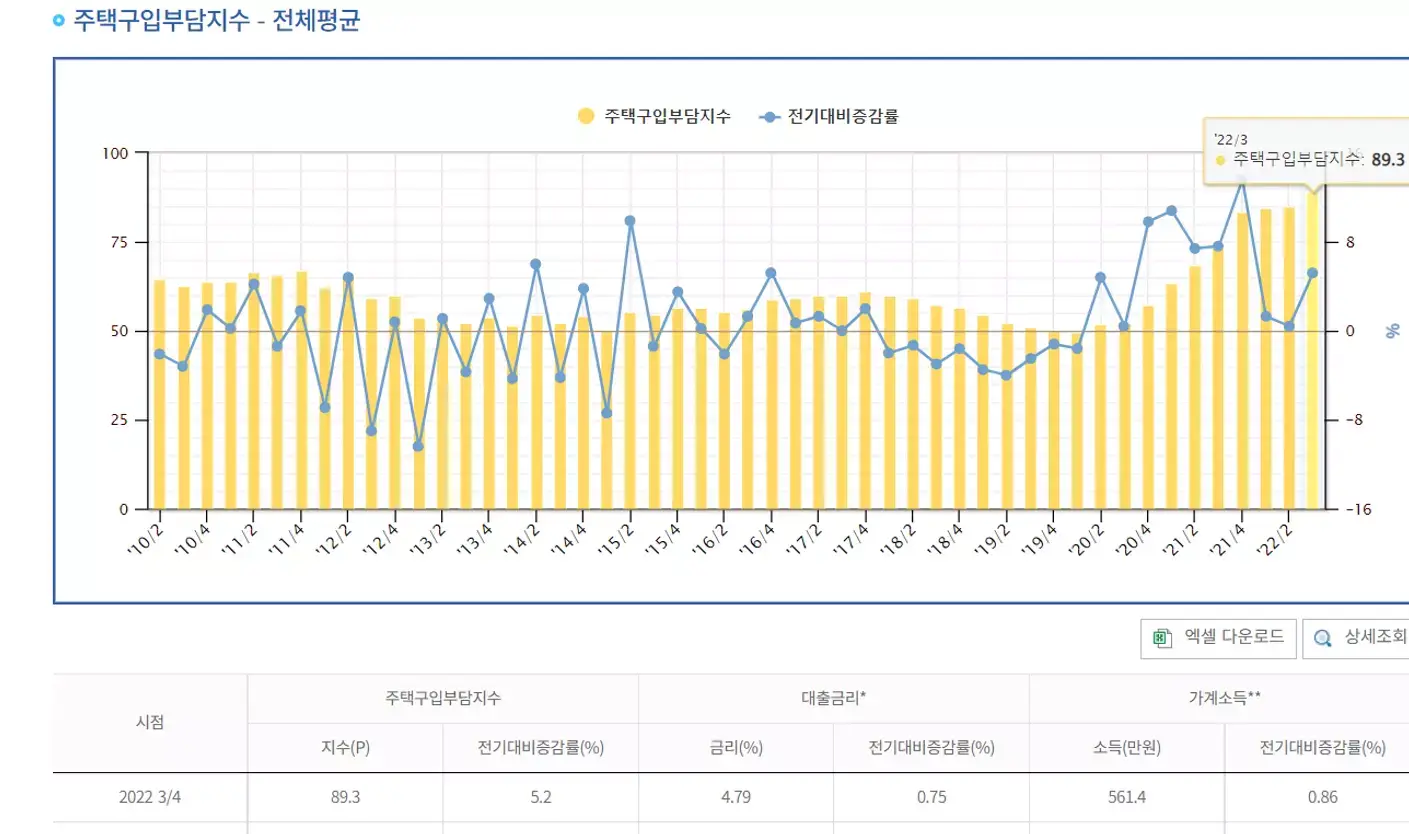The image size is (1409, 834).
Task: Click the Excel download button
Action: pyautogui.click(x=1219, y=638)
